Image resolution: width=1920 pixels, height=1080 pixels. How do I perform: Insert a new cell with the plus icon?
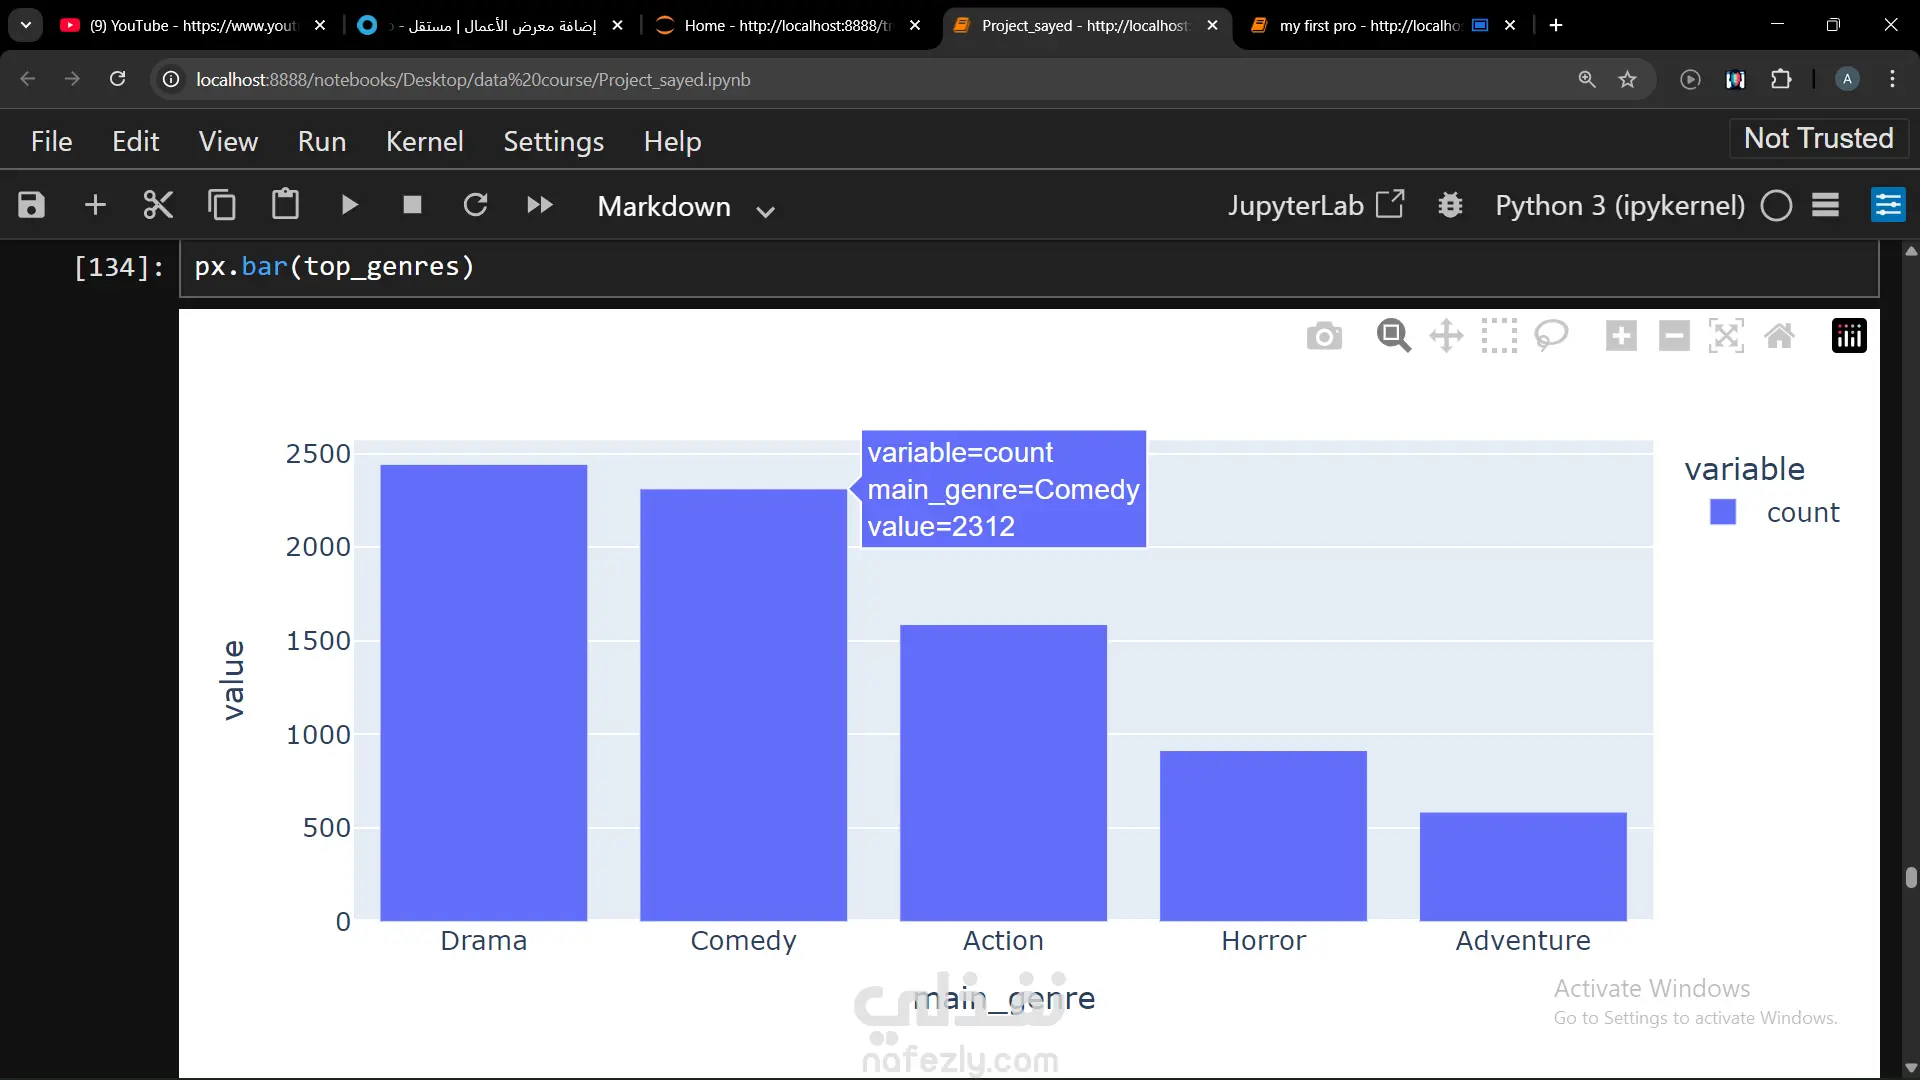tap(95, 205)
